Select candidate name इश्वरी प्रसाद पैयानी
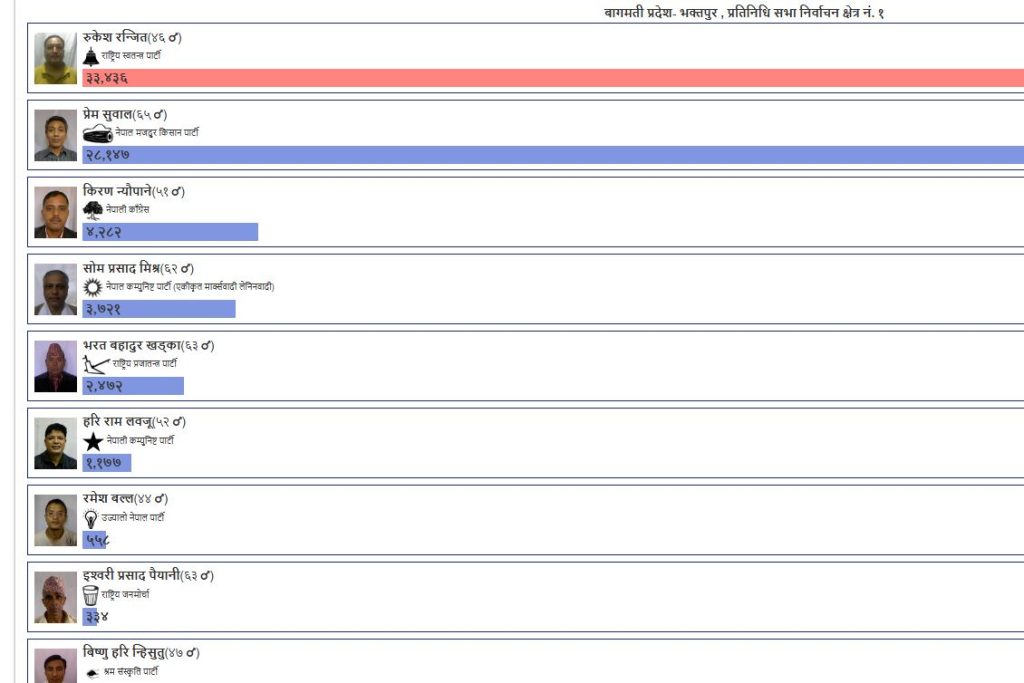This screenshot has height=683, width=1024. 130,576
